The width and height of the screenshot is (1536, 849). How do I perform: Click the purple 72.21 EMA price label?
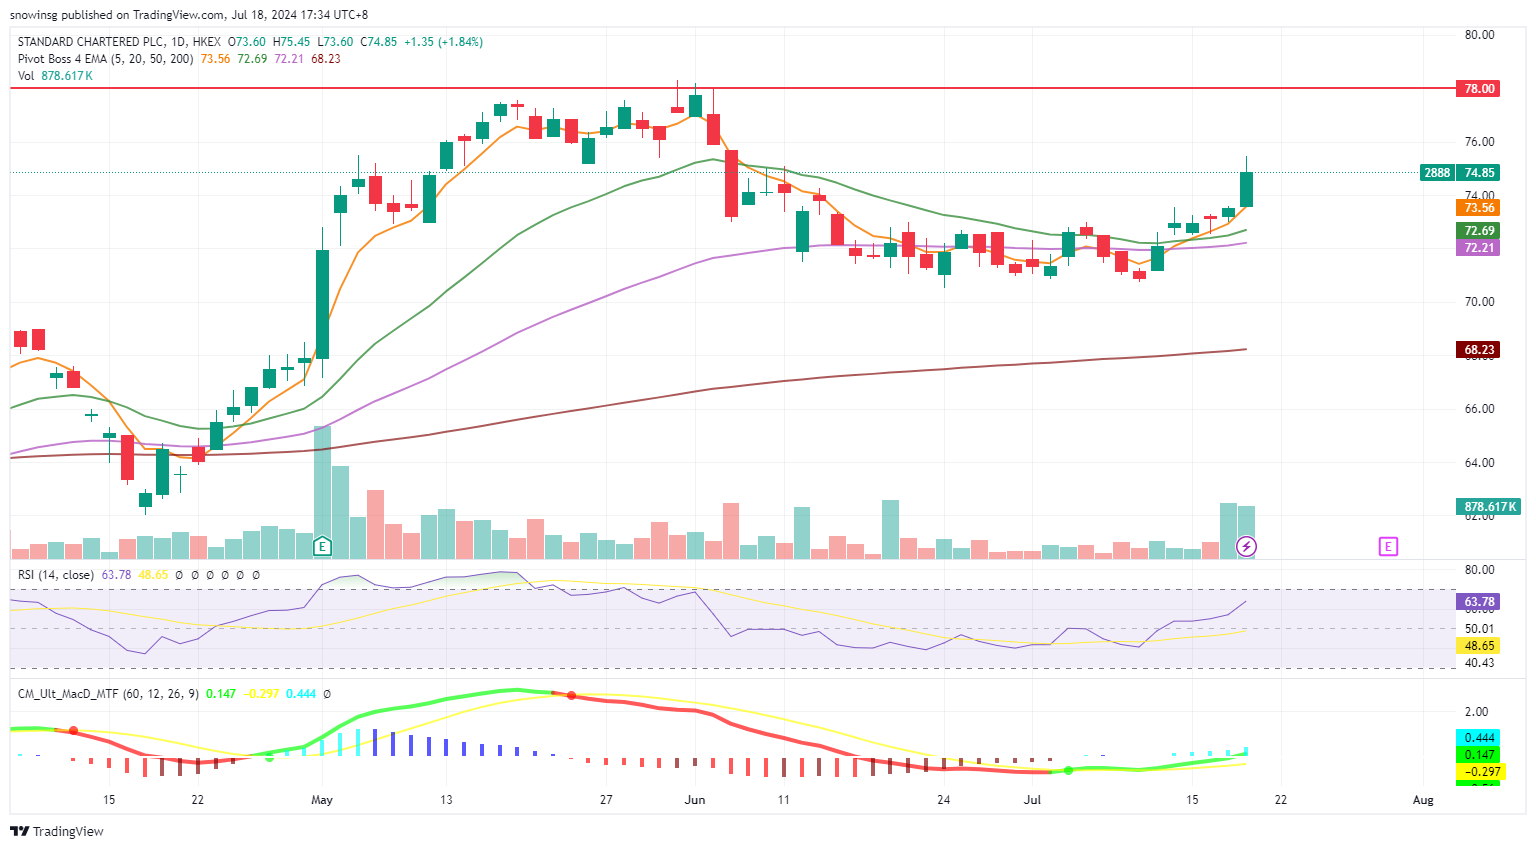1480,248
